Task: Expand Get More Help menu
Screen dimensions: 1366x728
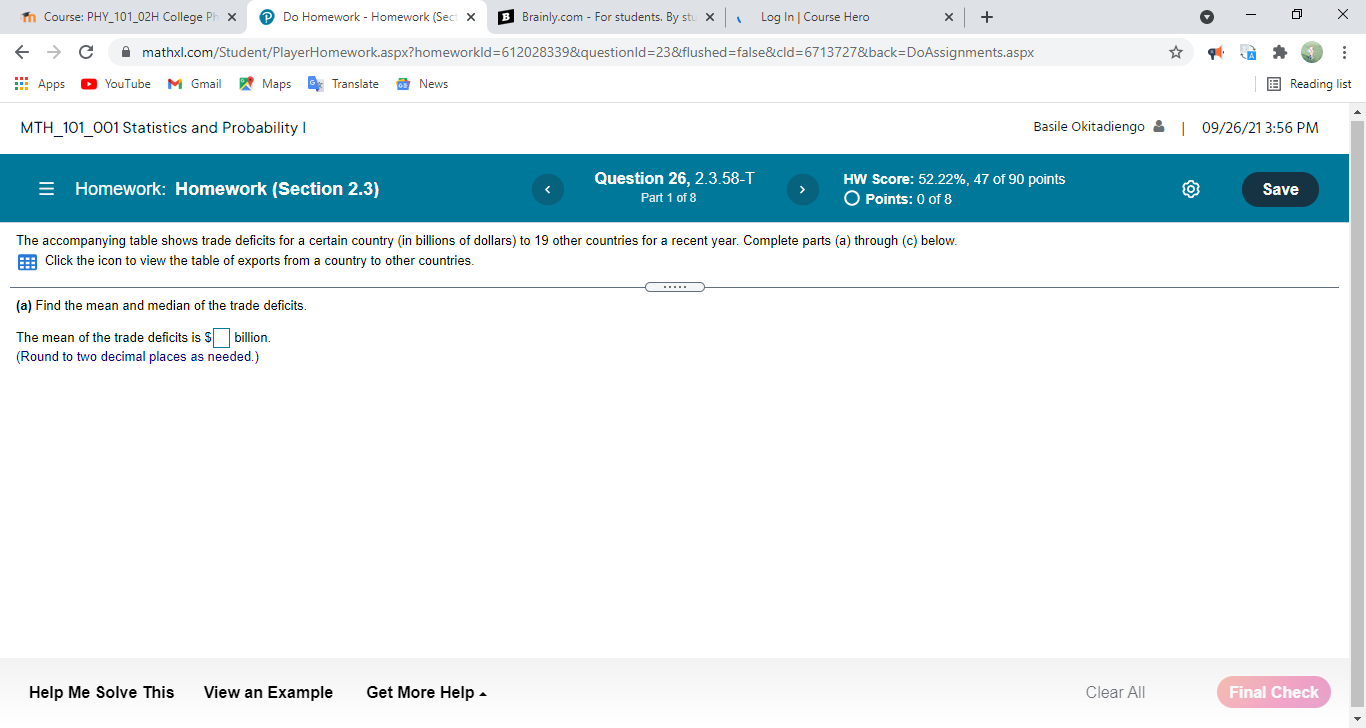Action: (x=427, y=692)
